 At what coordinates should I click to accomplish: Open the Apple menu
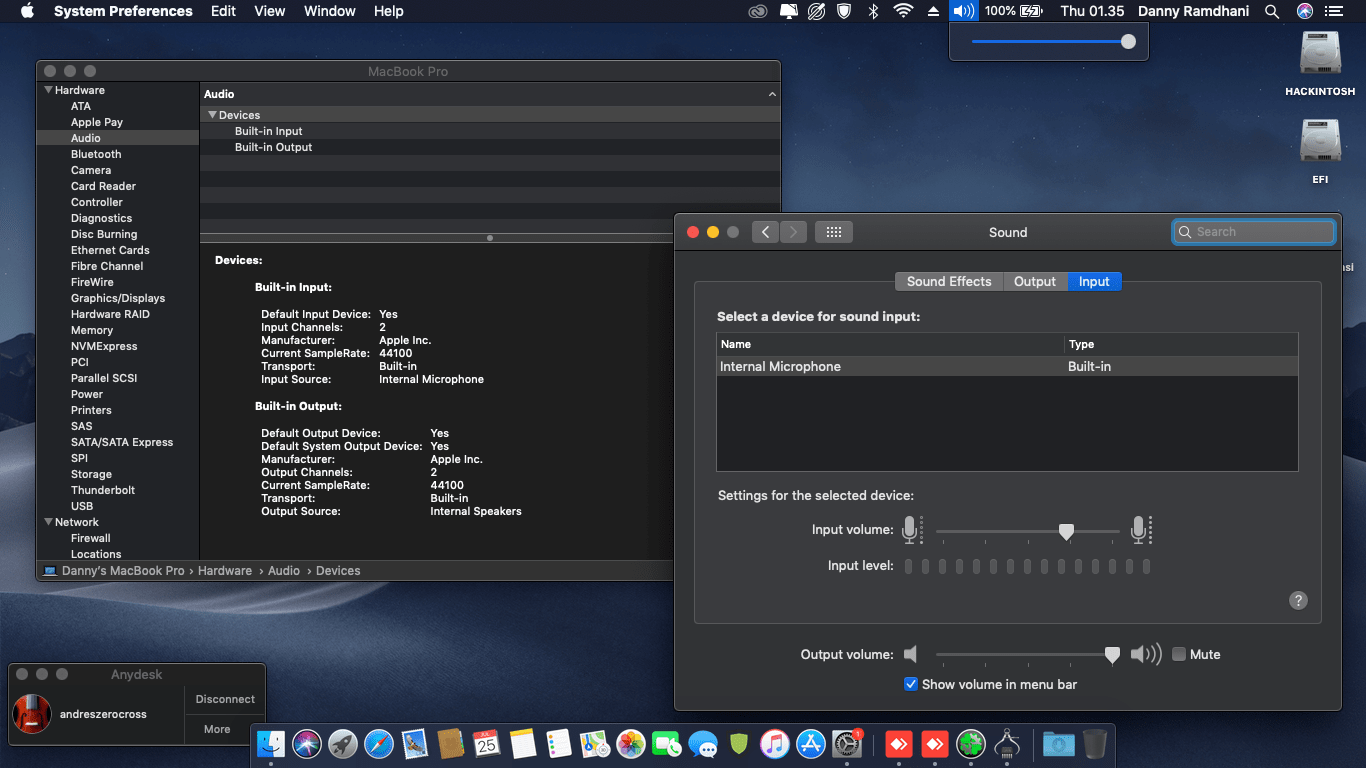27,11
